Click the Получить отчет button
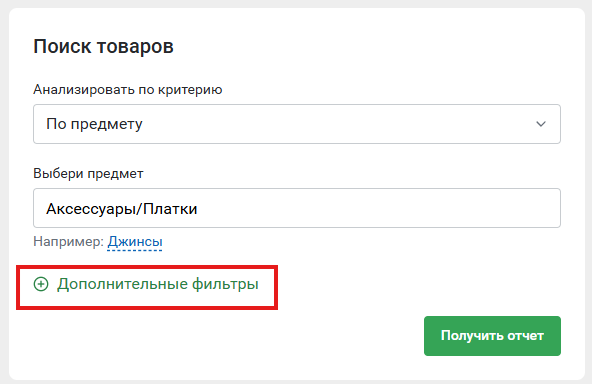This screenshot has width=592, height=384. 492,336
